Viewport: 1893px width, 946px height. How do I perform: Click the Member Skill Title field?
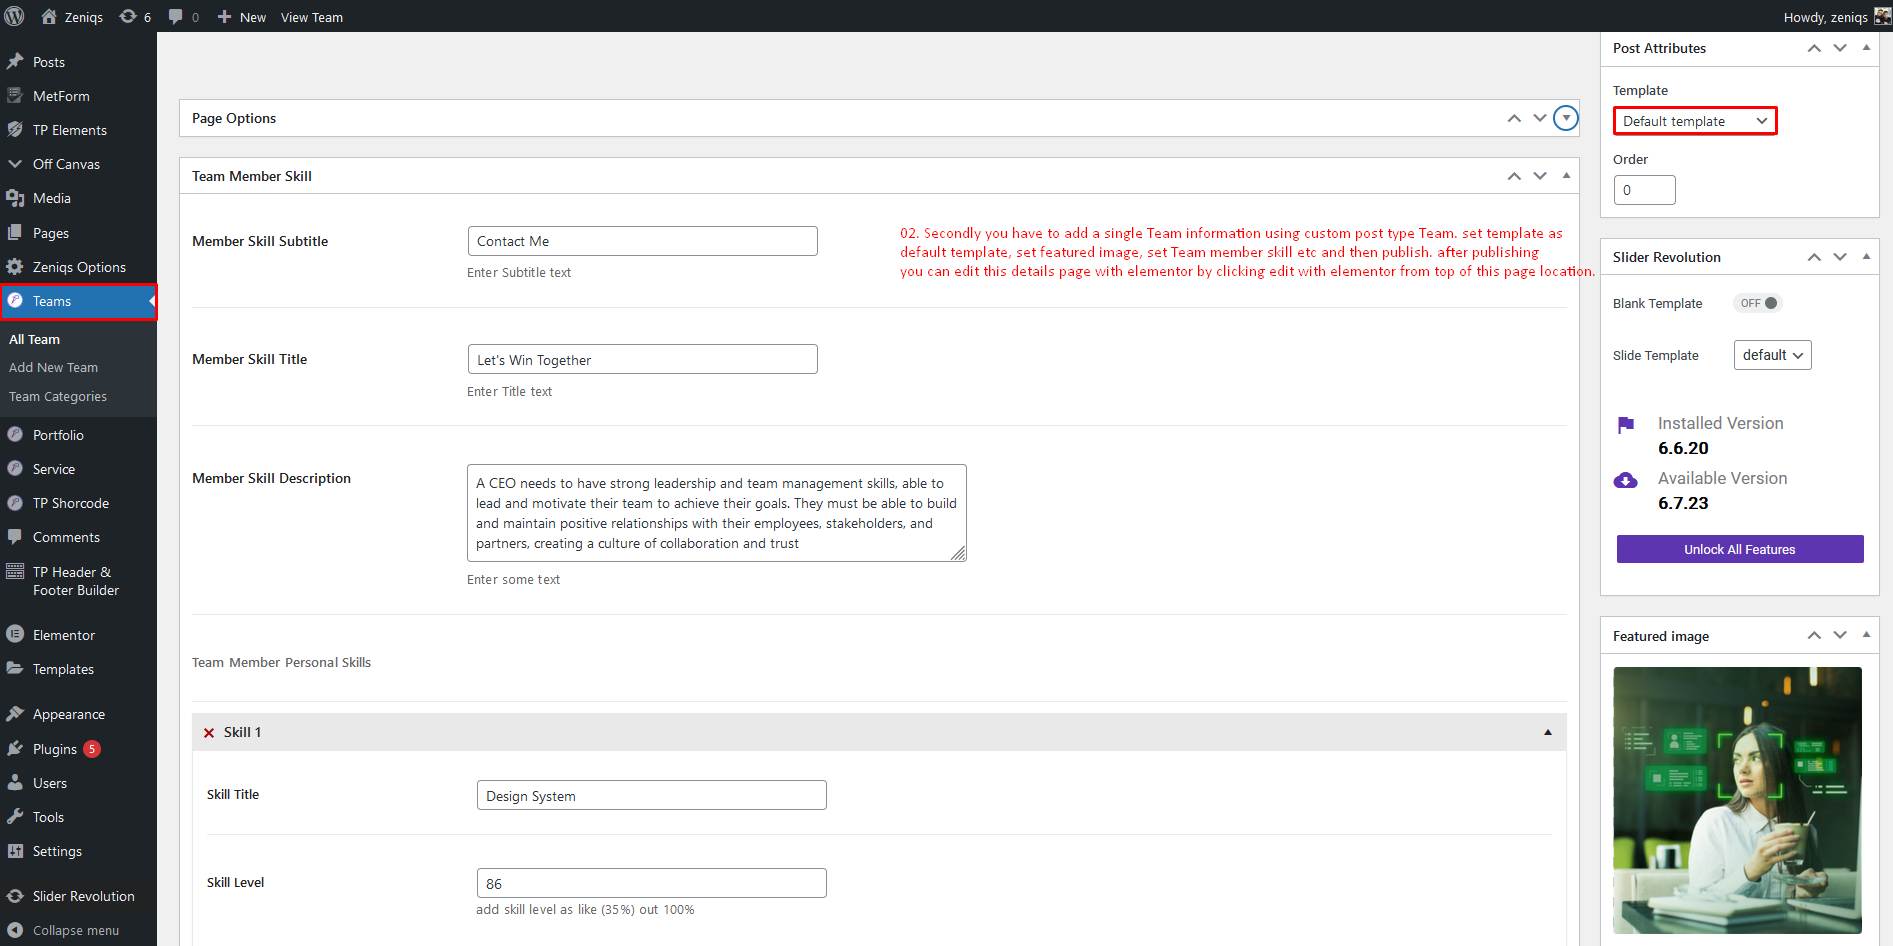click(643, 360)
